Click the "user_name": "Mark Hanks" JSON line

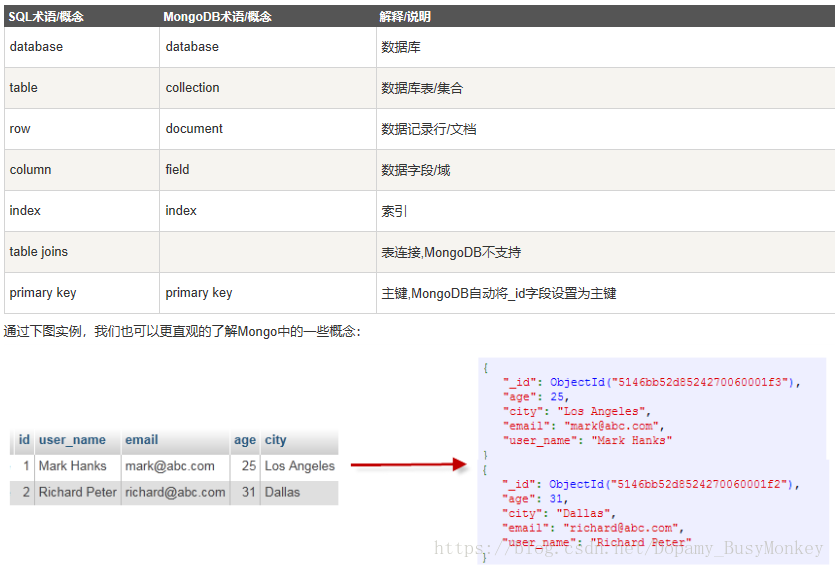click(587, 440)
